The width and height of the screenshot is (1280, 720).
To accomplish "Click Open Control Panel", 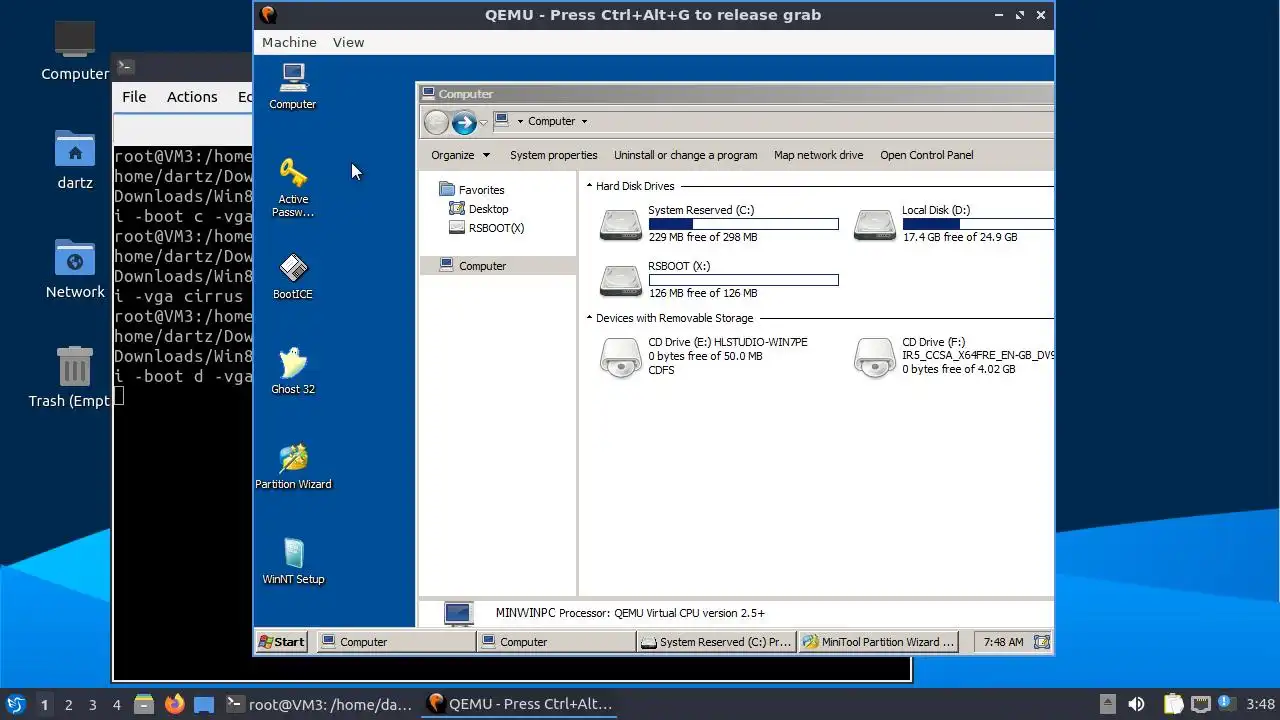I will tap(926, 155).
